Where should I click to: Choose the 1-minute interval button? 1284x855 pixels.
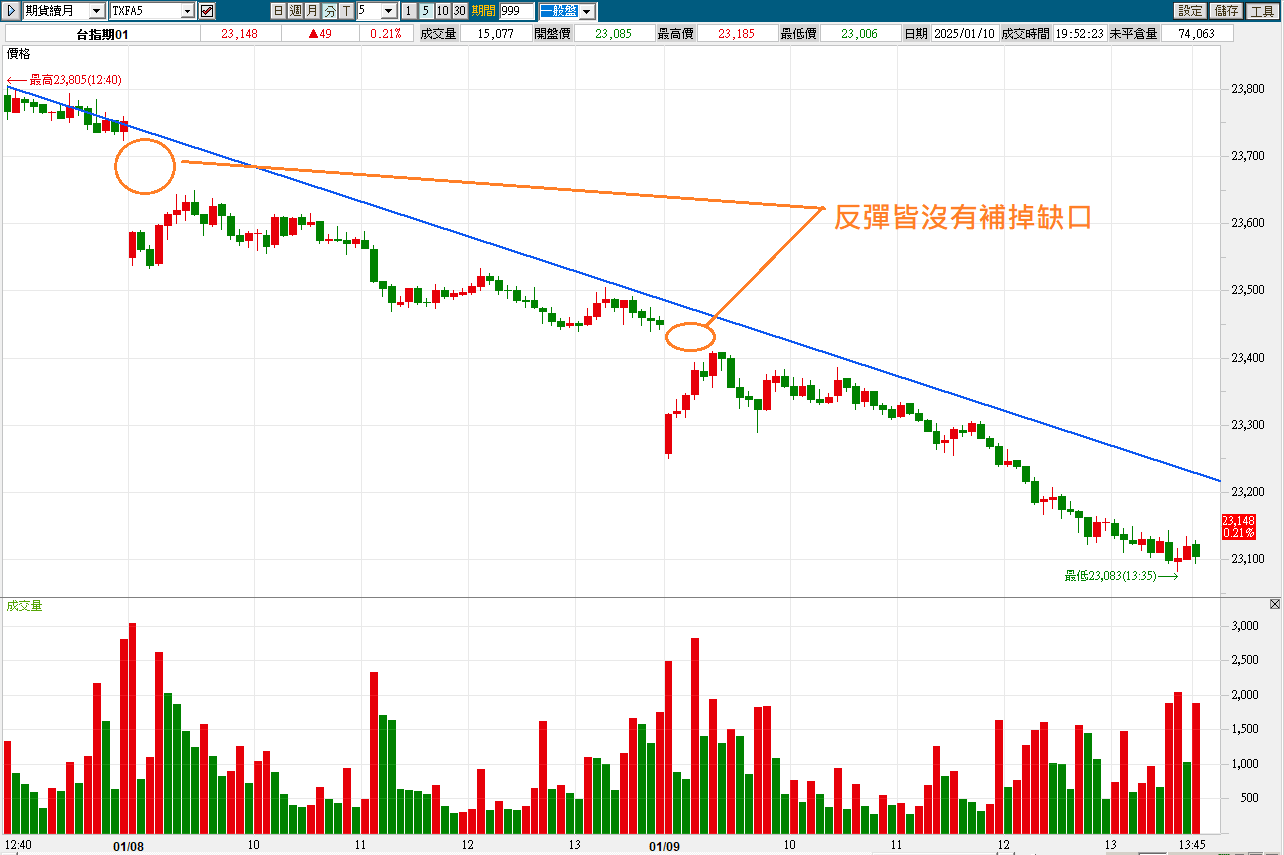409,11
